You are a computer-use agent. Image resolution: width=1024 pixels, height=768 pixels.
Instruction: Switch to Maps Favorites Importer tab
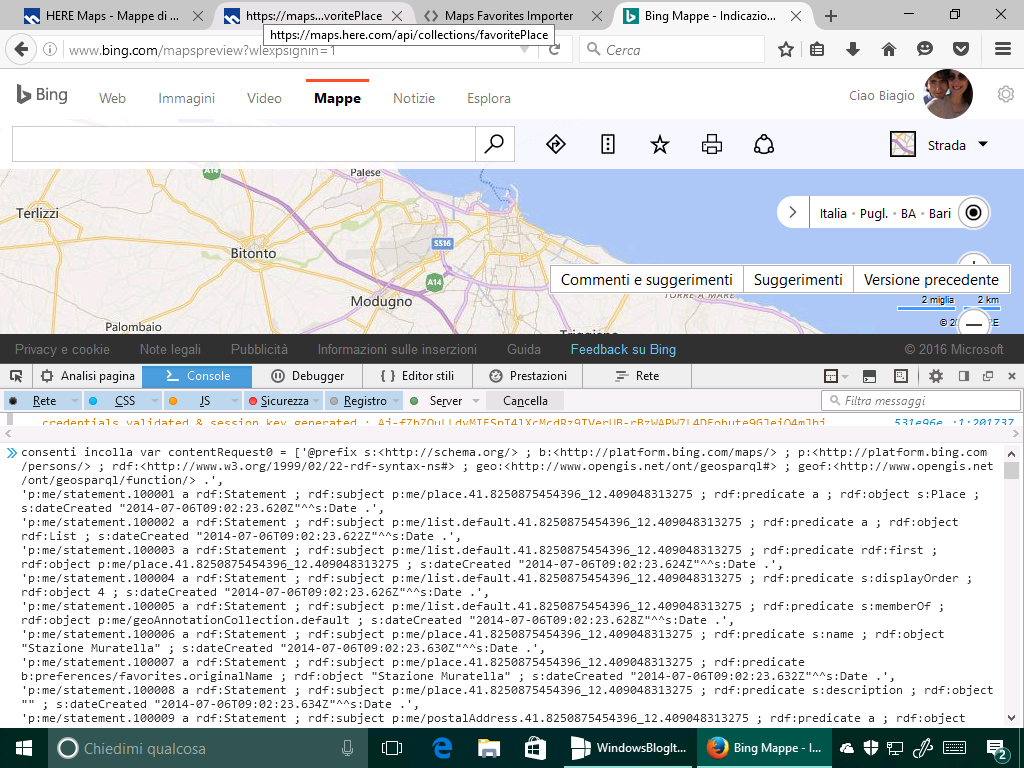point(509,16)
